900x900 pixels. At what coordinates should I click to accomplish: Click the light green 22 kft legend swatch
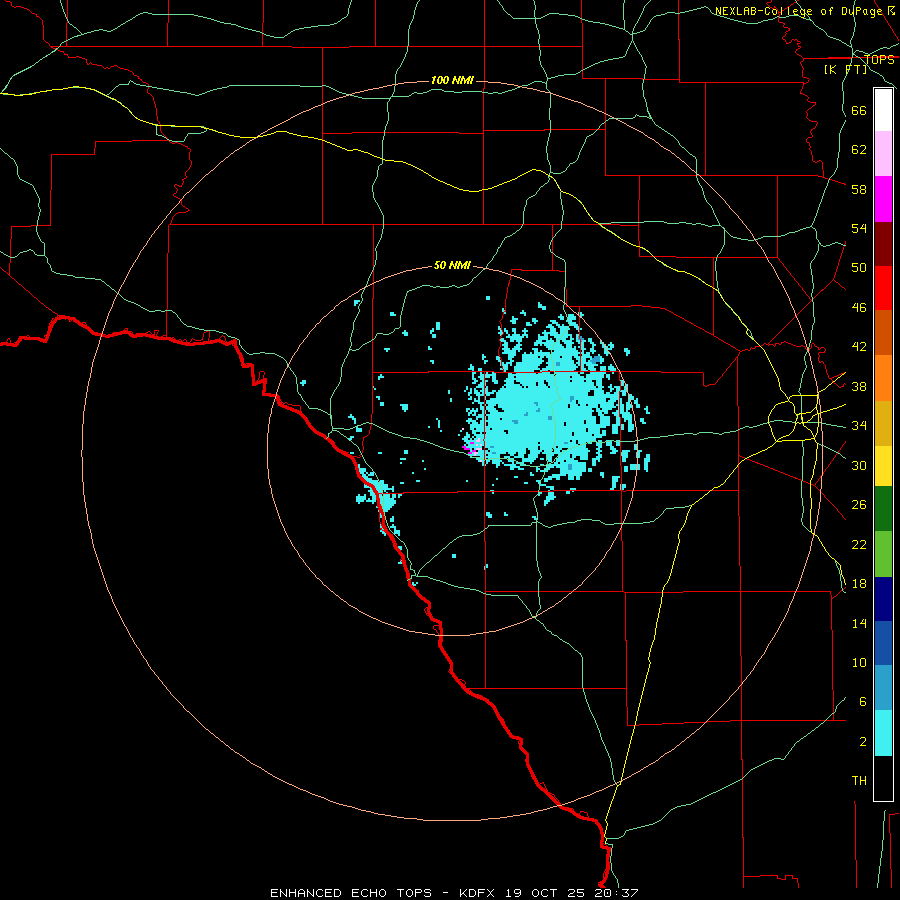[883, 554]
